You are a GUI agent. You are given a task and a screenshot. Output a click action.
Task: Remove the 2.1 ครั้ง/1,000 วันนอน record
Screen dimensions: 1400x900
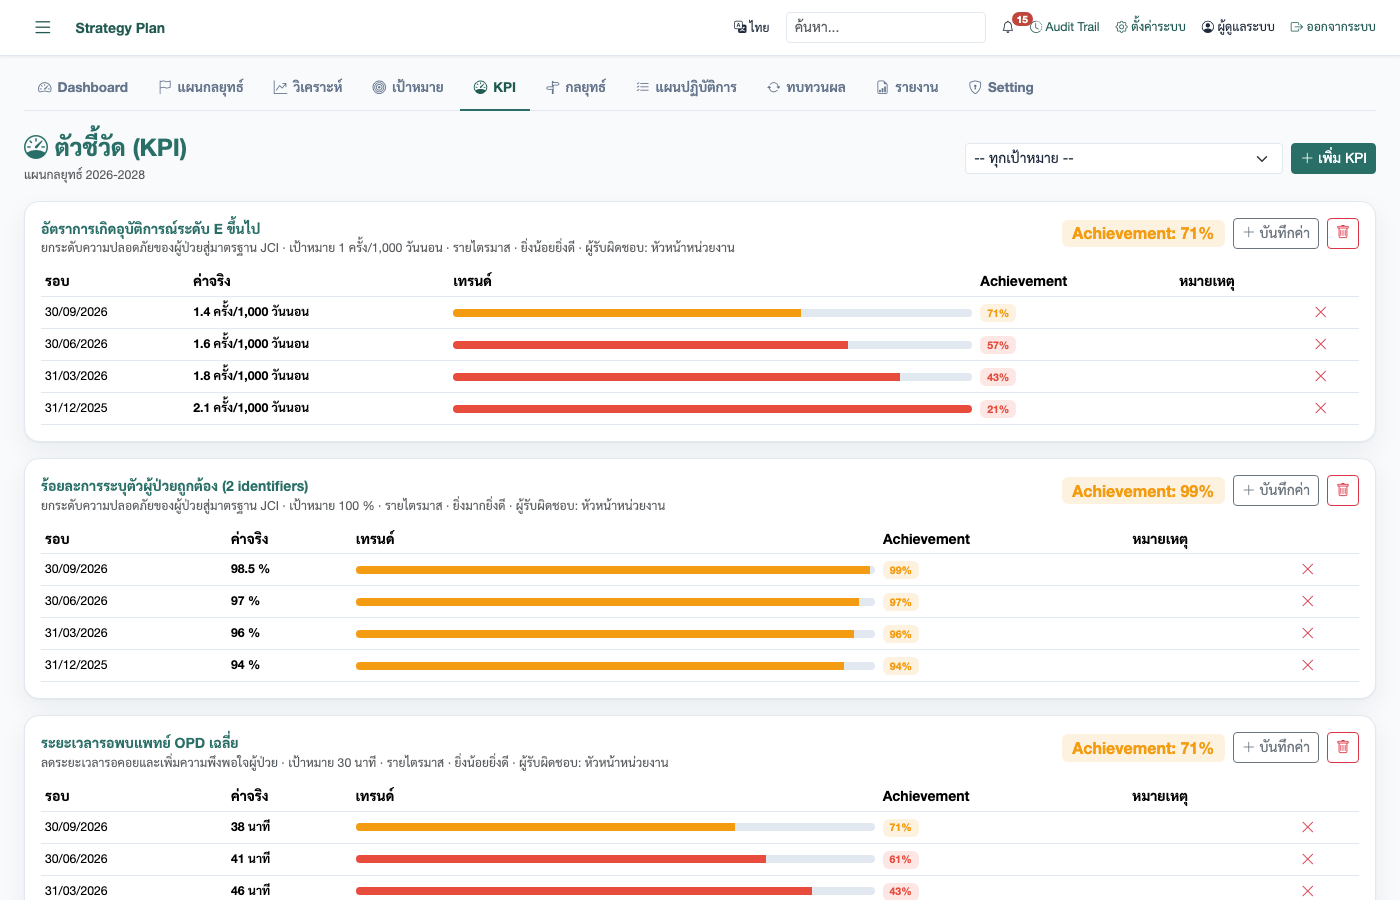point(1320,408)
